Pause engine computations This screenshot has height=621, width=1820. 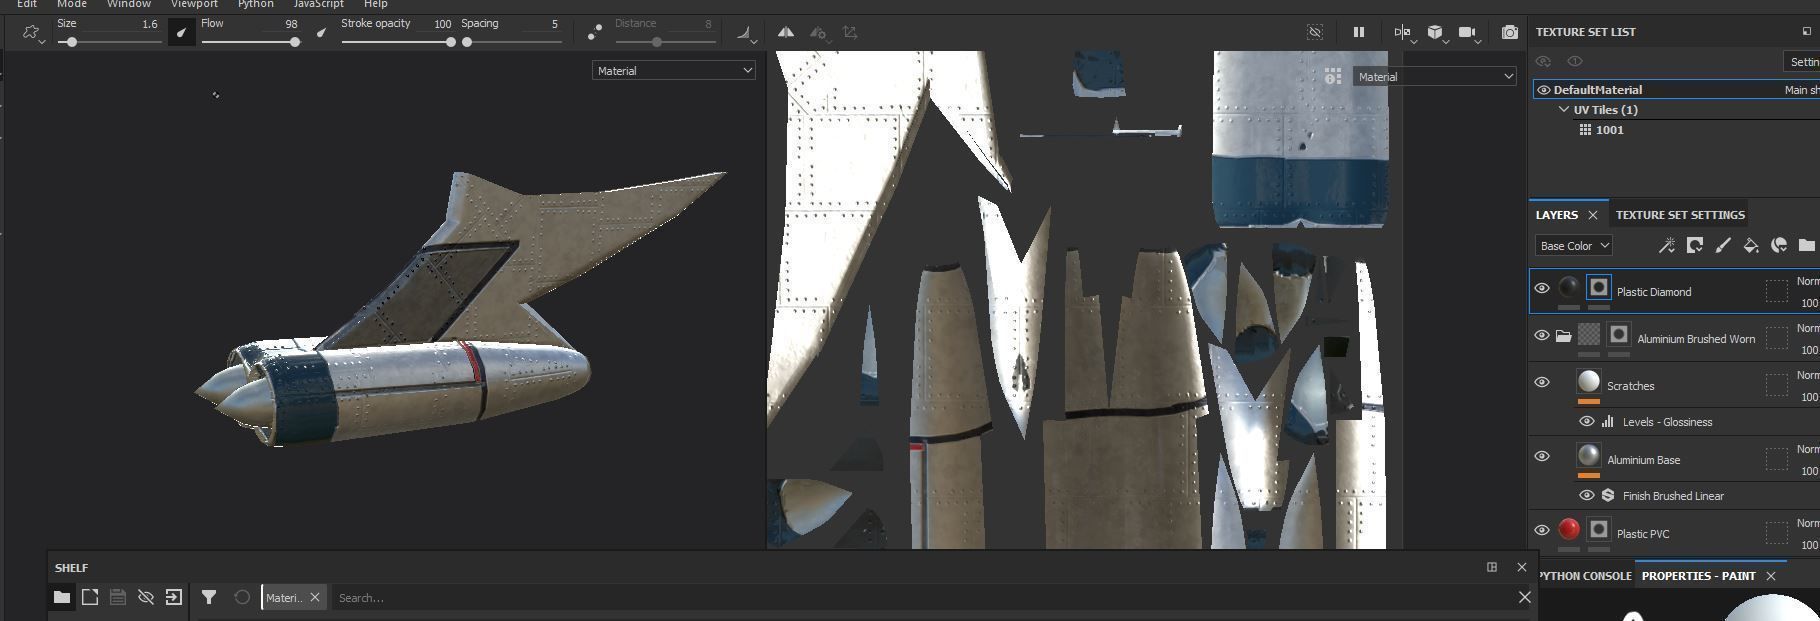[1359, 33]
